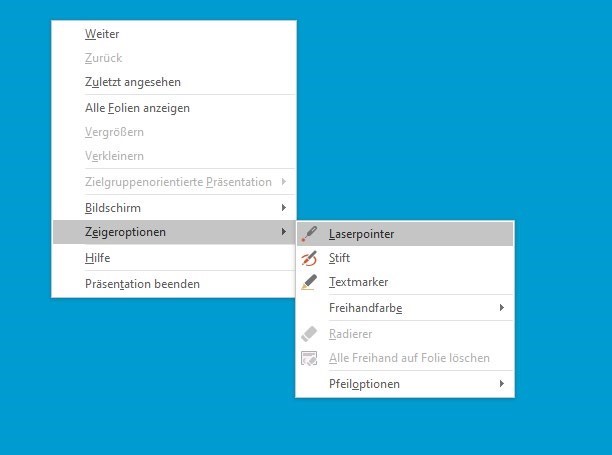Image resolution: width=612 pixels, height=455 pixels.
Task: Open Alle Folien anzeigen
Action: pos(137,107)
